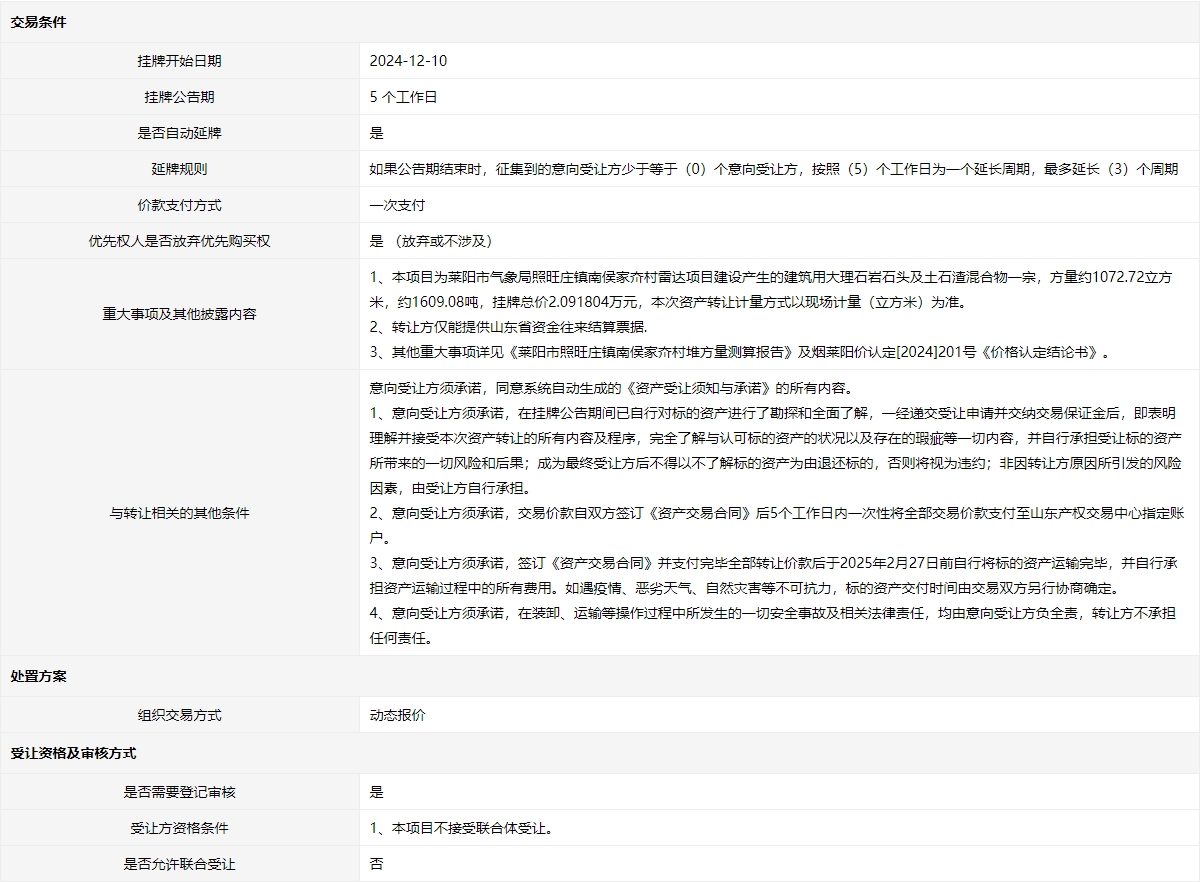1200x882 pixels.
Task: Select the 挂牌公告期 label cell
Action: (179, 97)
